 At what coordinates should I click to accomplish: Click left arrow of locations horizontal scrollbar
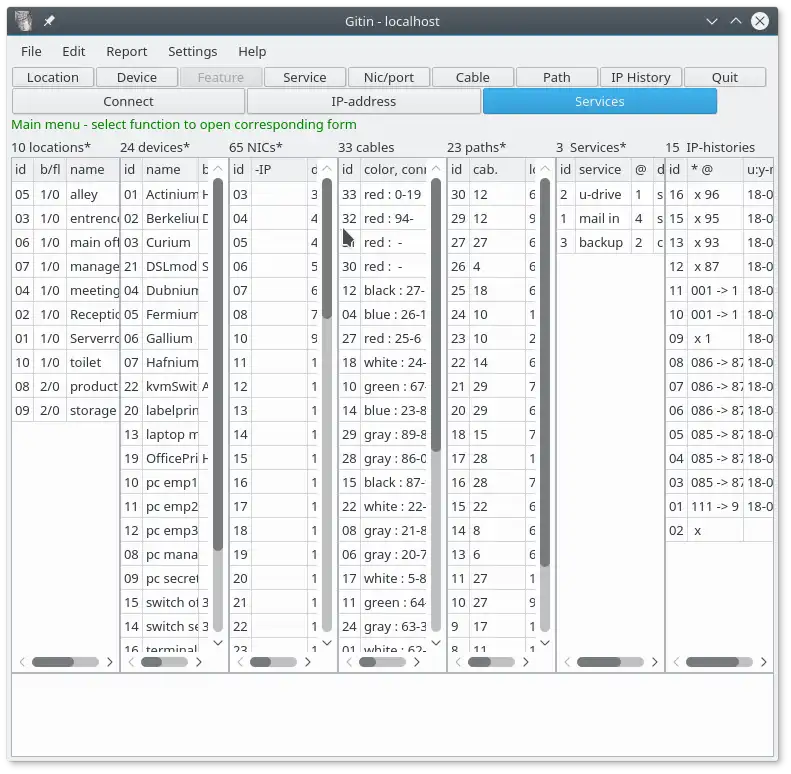tap(22, 662)
